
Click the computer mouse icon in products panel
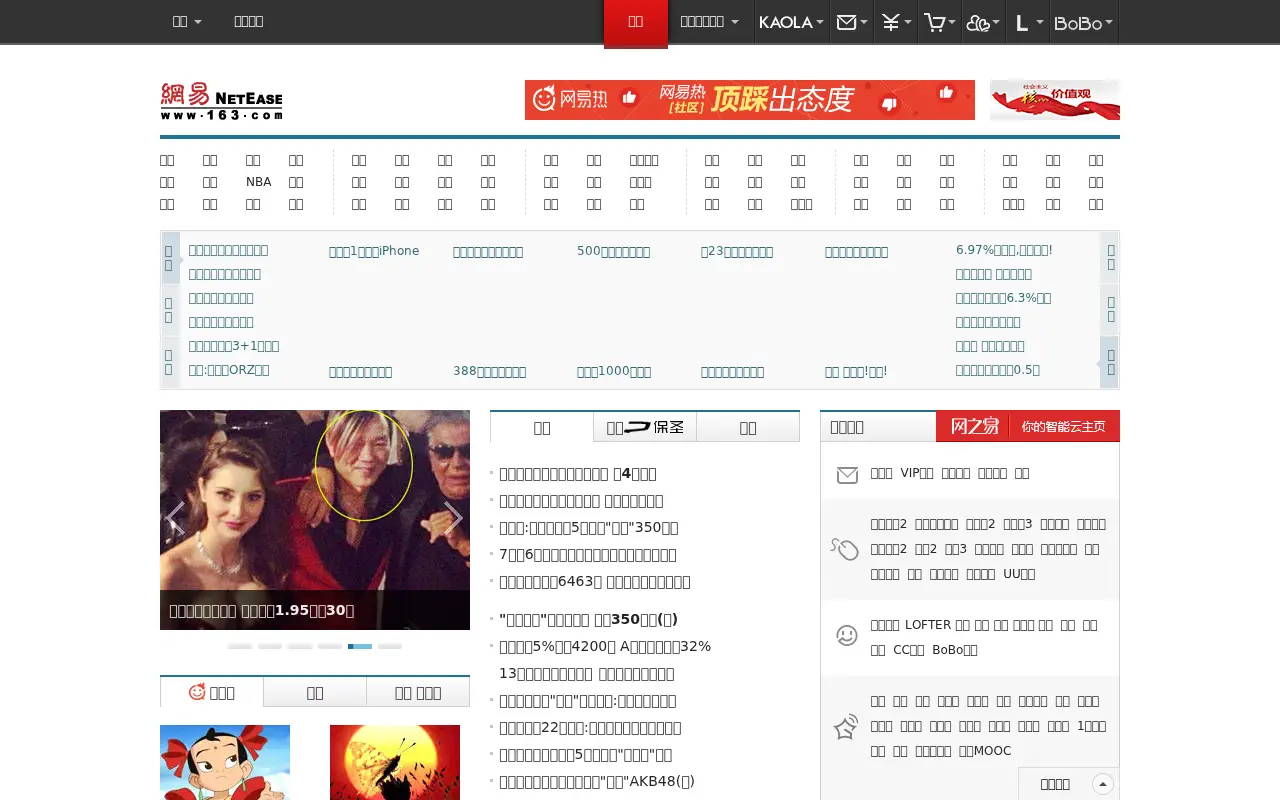coord(845,549)
